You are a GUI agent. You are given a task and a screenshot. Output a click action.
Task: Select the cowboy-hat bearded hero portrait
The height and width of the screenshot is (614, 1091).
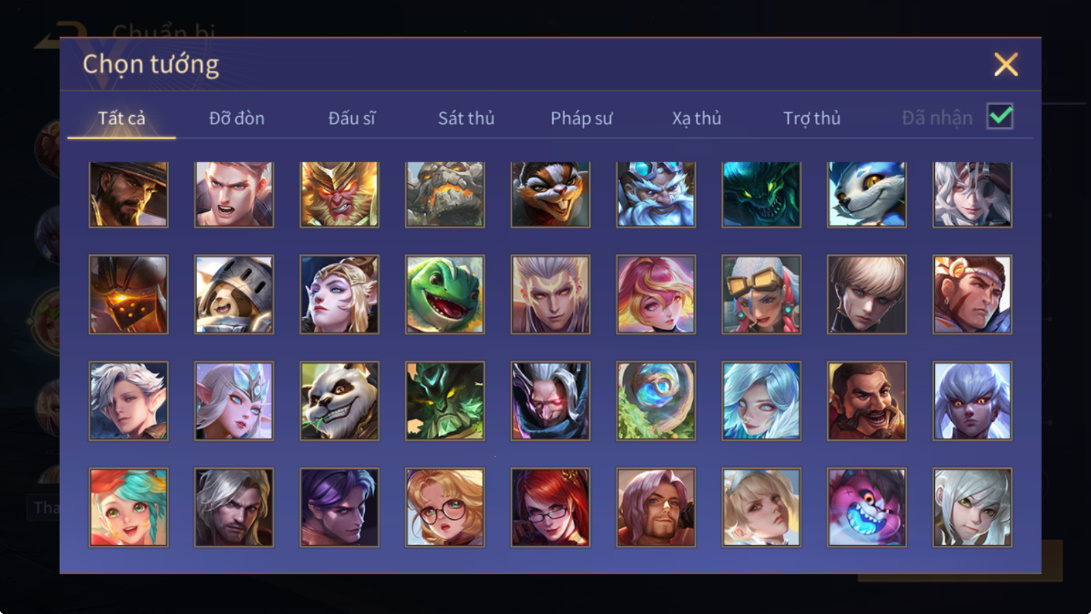click(128, 194)
